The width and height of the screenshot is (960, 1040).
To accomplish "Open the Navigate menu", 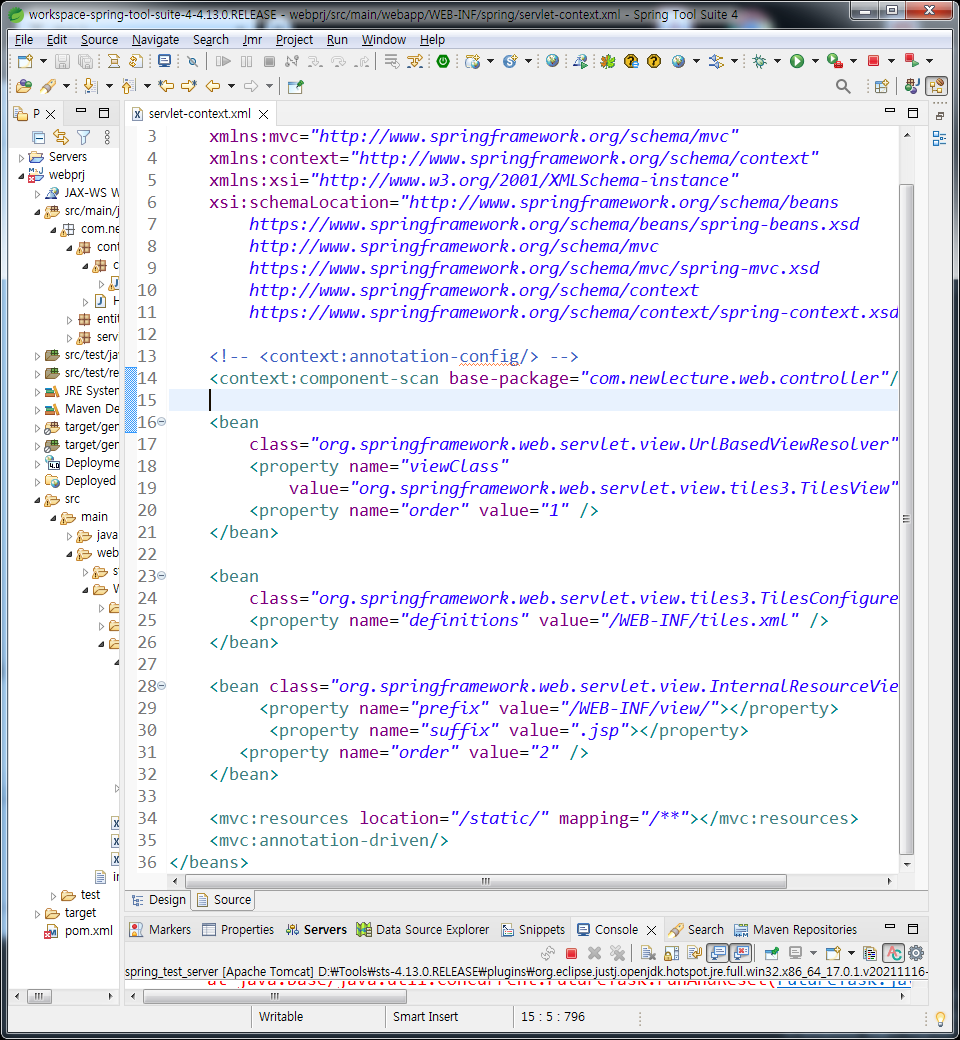I will point(155,40).
